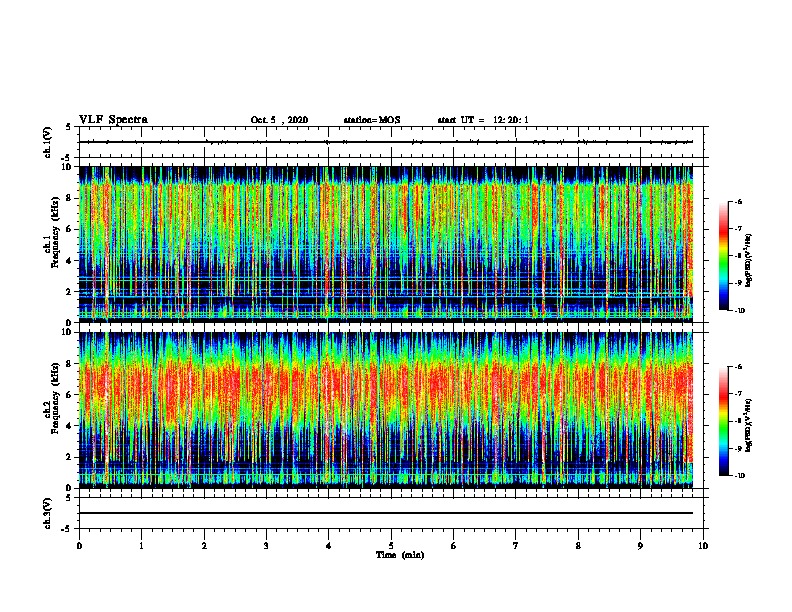Click the "10" kHz tick on ch.1 spectrogram

coord(67,167)
